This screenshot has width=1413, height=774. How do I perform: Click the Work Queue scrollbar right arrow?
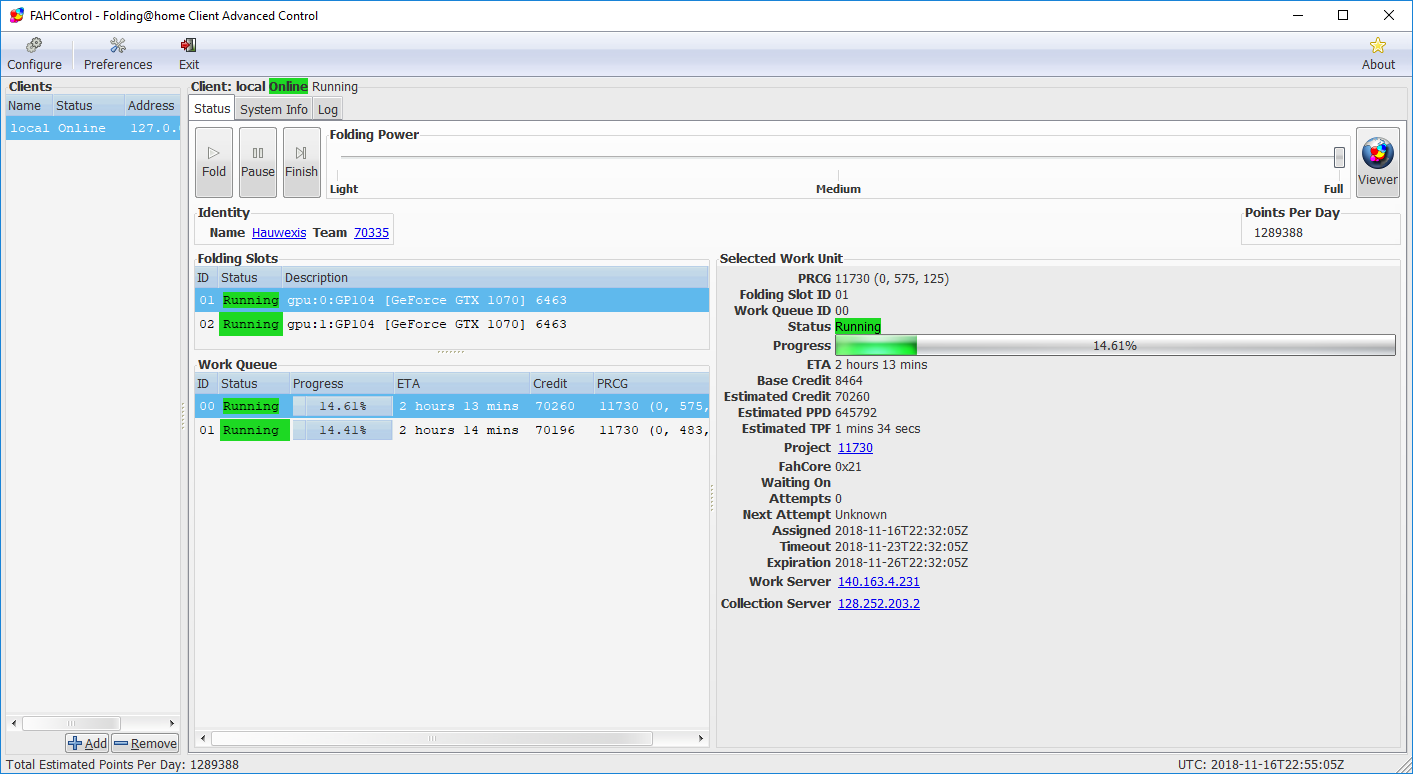701,738
